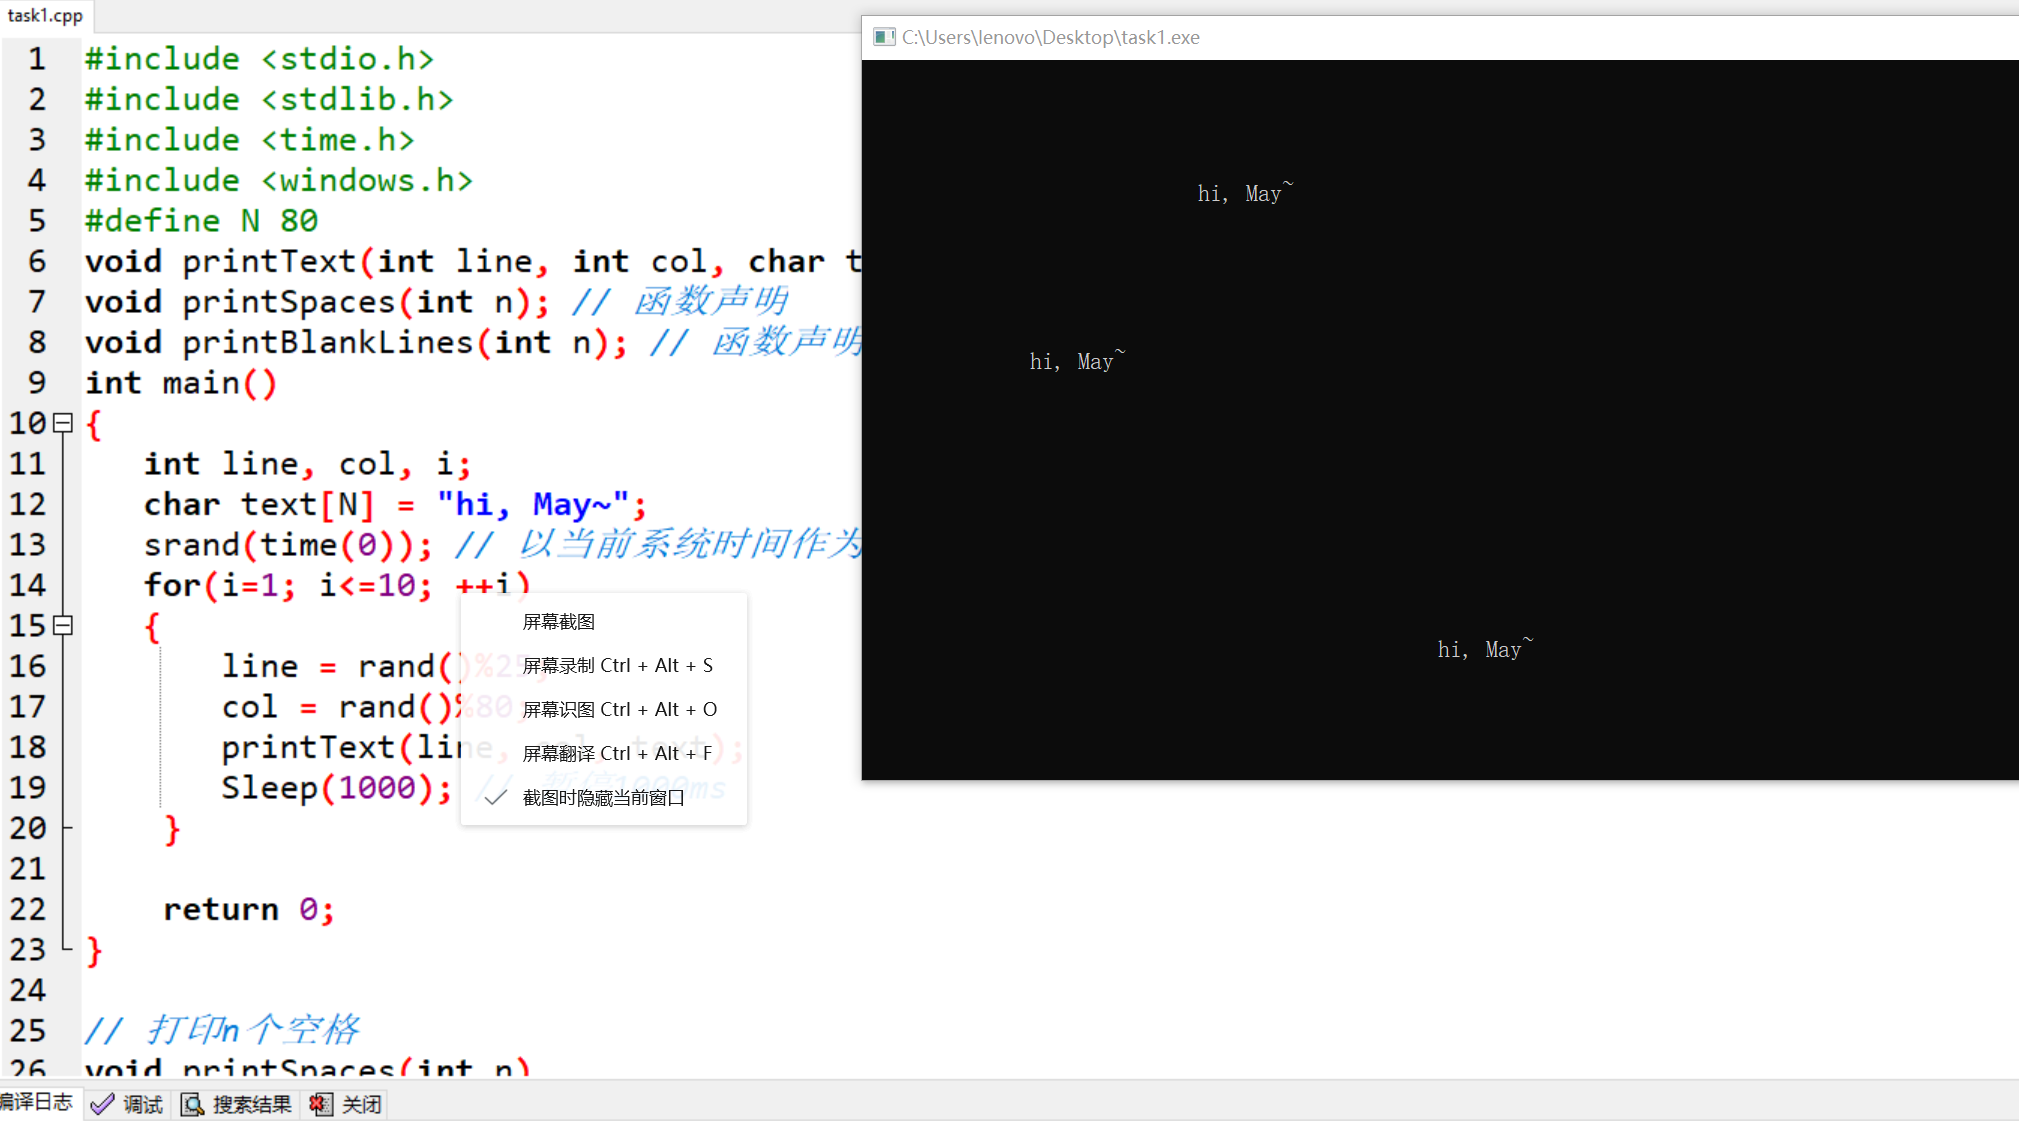Choose 屏幕识图 Ctrl+Alt+O menu entry
This screenshot has width=2019, height=1121.
pyautogui.click(x=619, y=710)
